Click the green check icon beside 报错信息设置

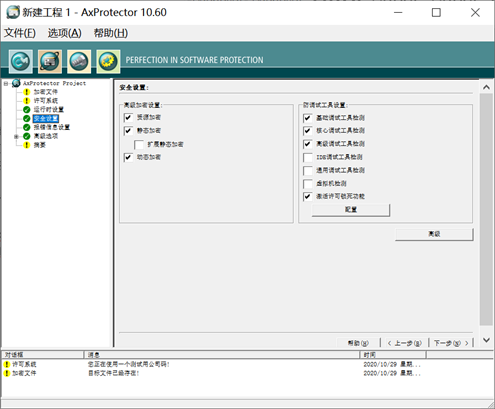(x=27, y=127)
